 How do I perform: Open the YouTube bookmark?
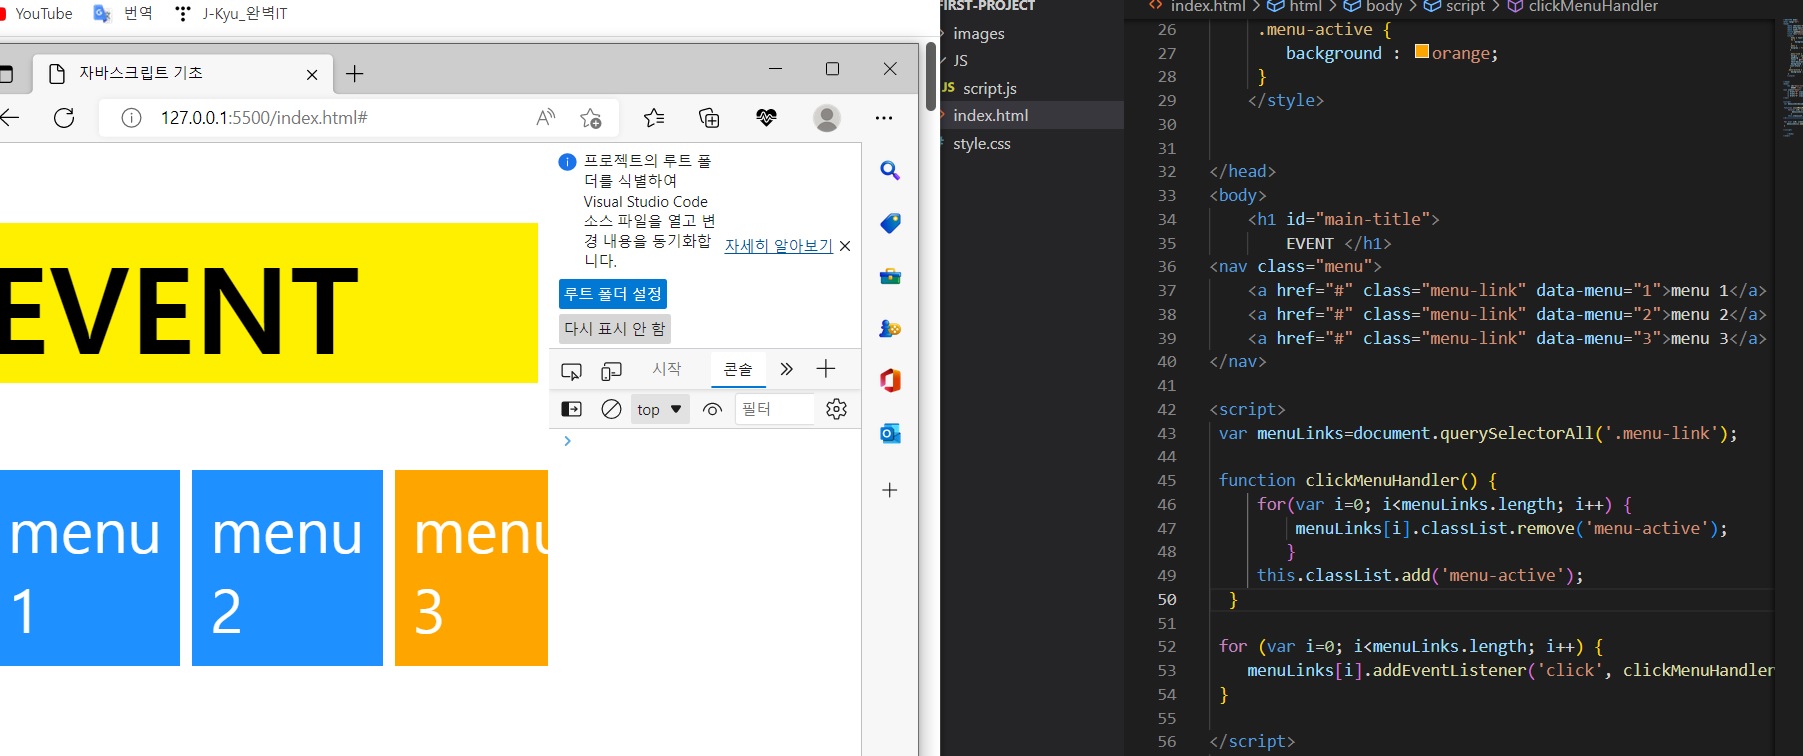coord(37,14)
